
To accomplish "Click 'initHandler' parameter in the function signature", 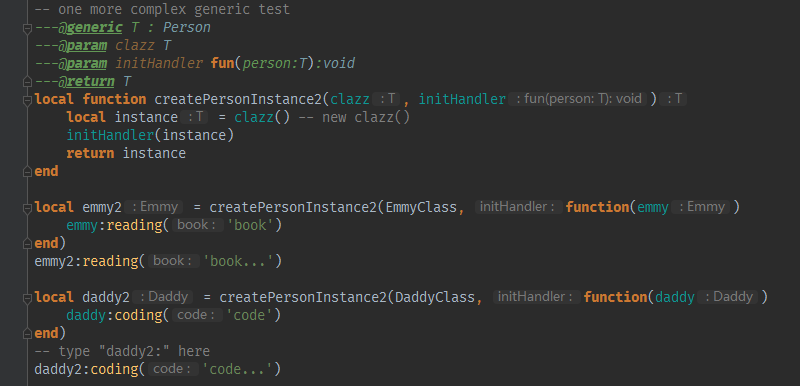I will [462, 99].
